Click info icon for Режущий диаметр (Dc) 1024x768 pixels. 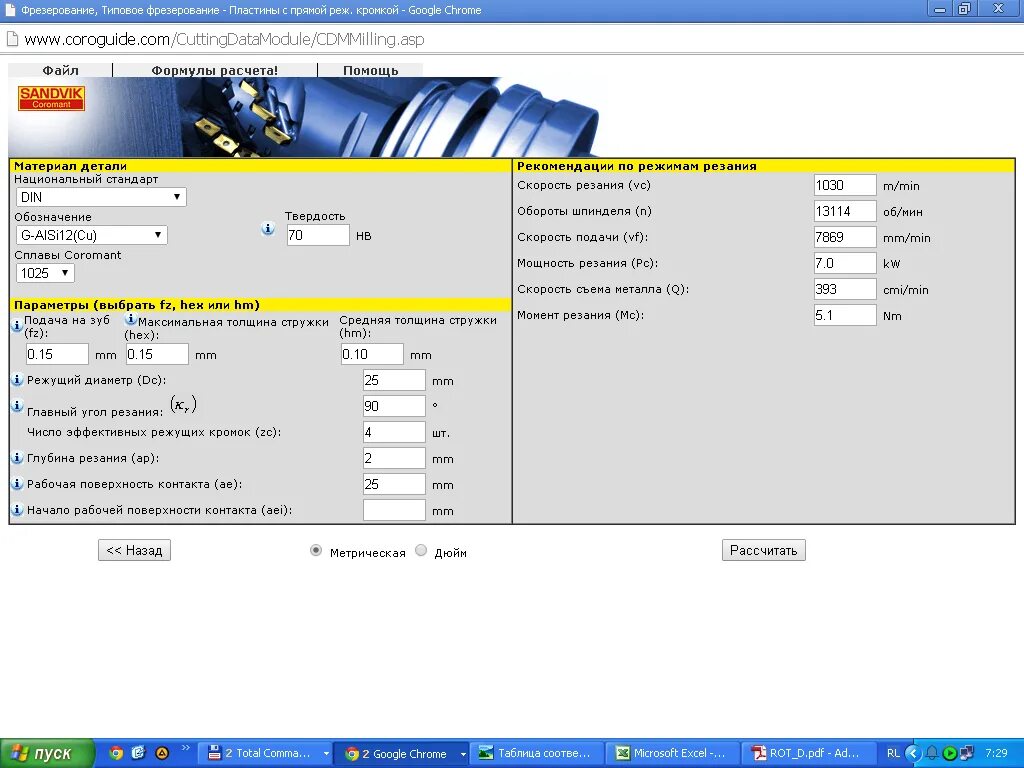(18, 379)
